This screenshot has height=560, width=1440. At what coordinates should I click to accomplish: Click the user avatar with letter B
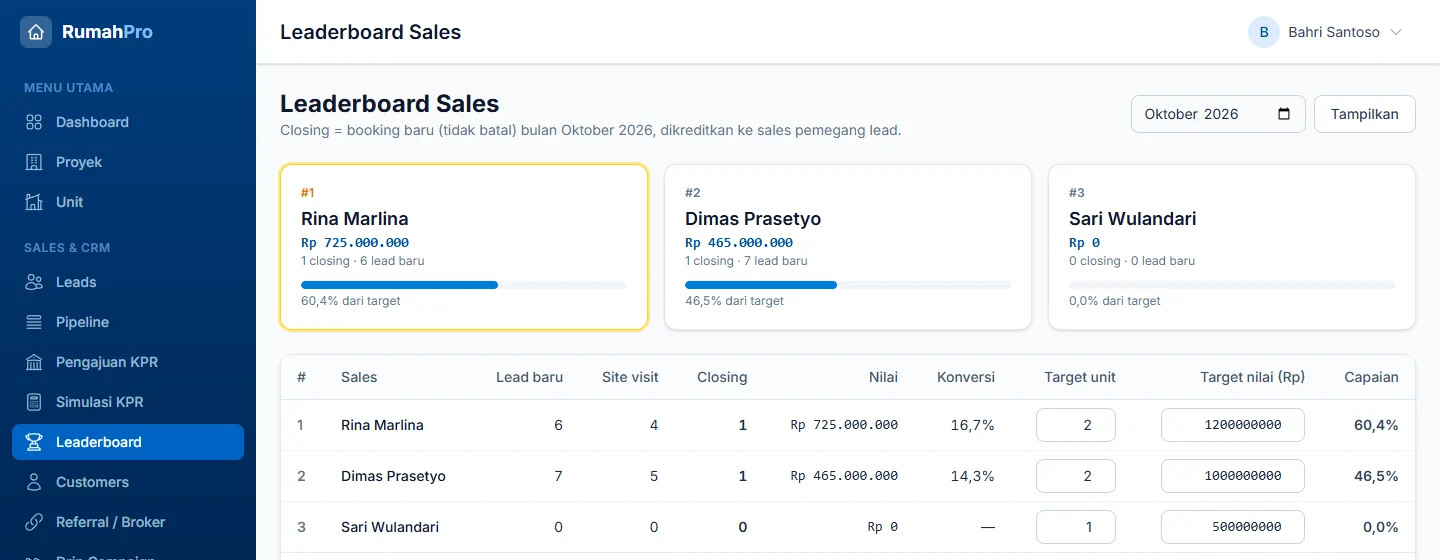point(1264,32)
